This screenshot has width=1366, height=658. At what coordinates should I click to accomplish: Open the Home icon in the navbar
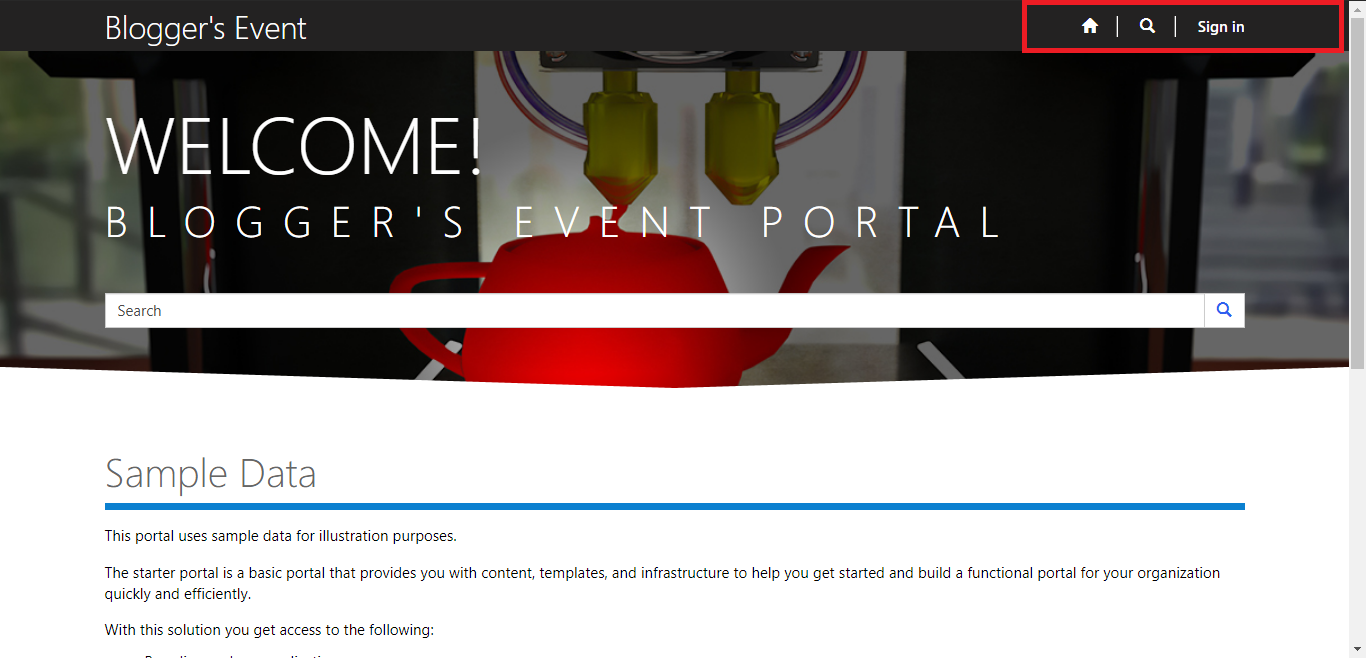click(1090, 26)
